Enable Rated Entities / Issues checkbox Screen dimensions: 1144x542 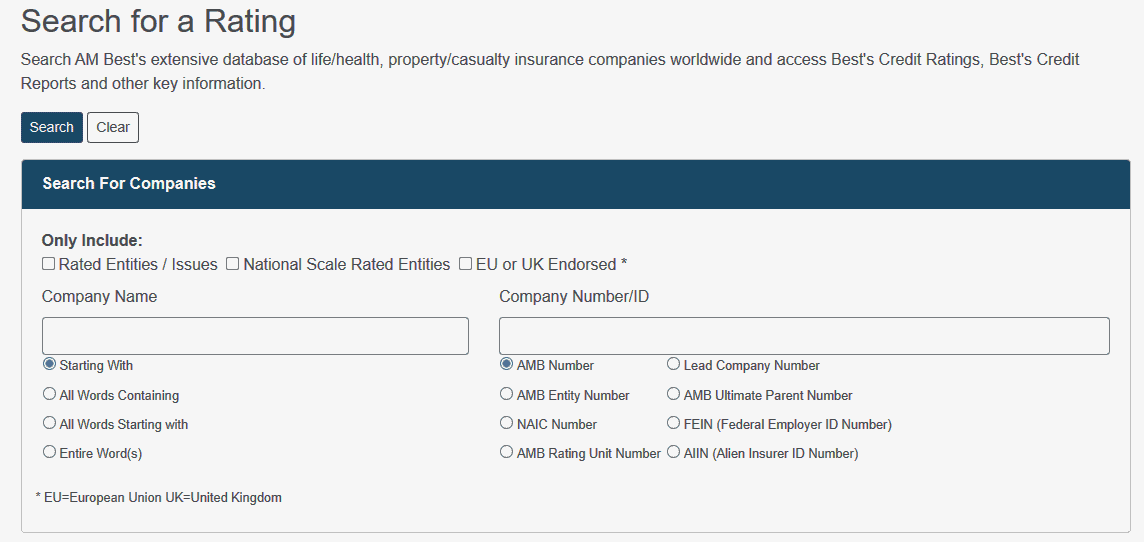click(x=48, y=264)
